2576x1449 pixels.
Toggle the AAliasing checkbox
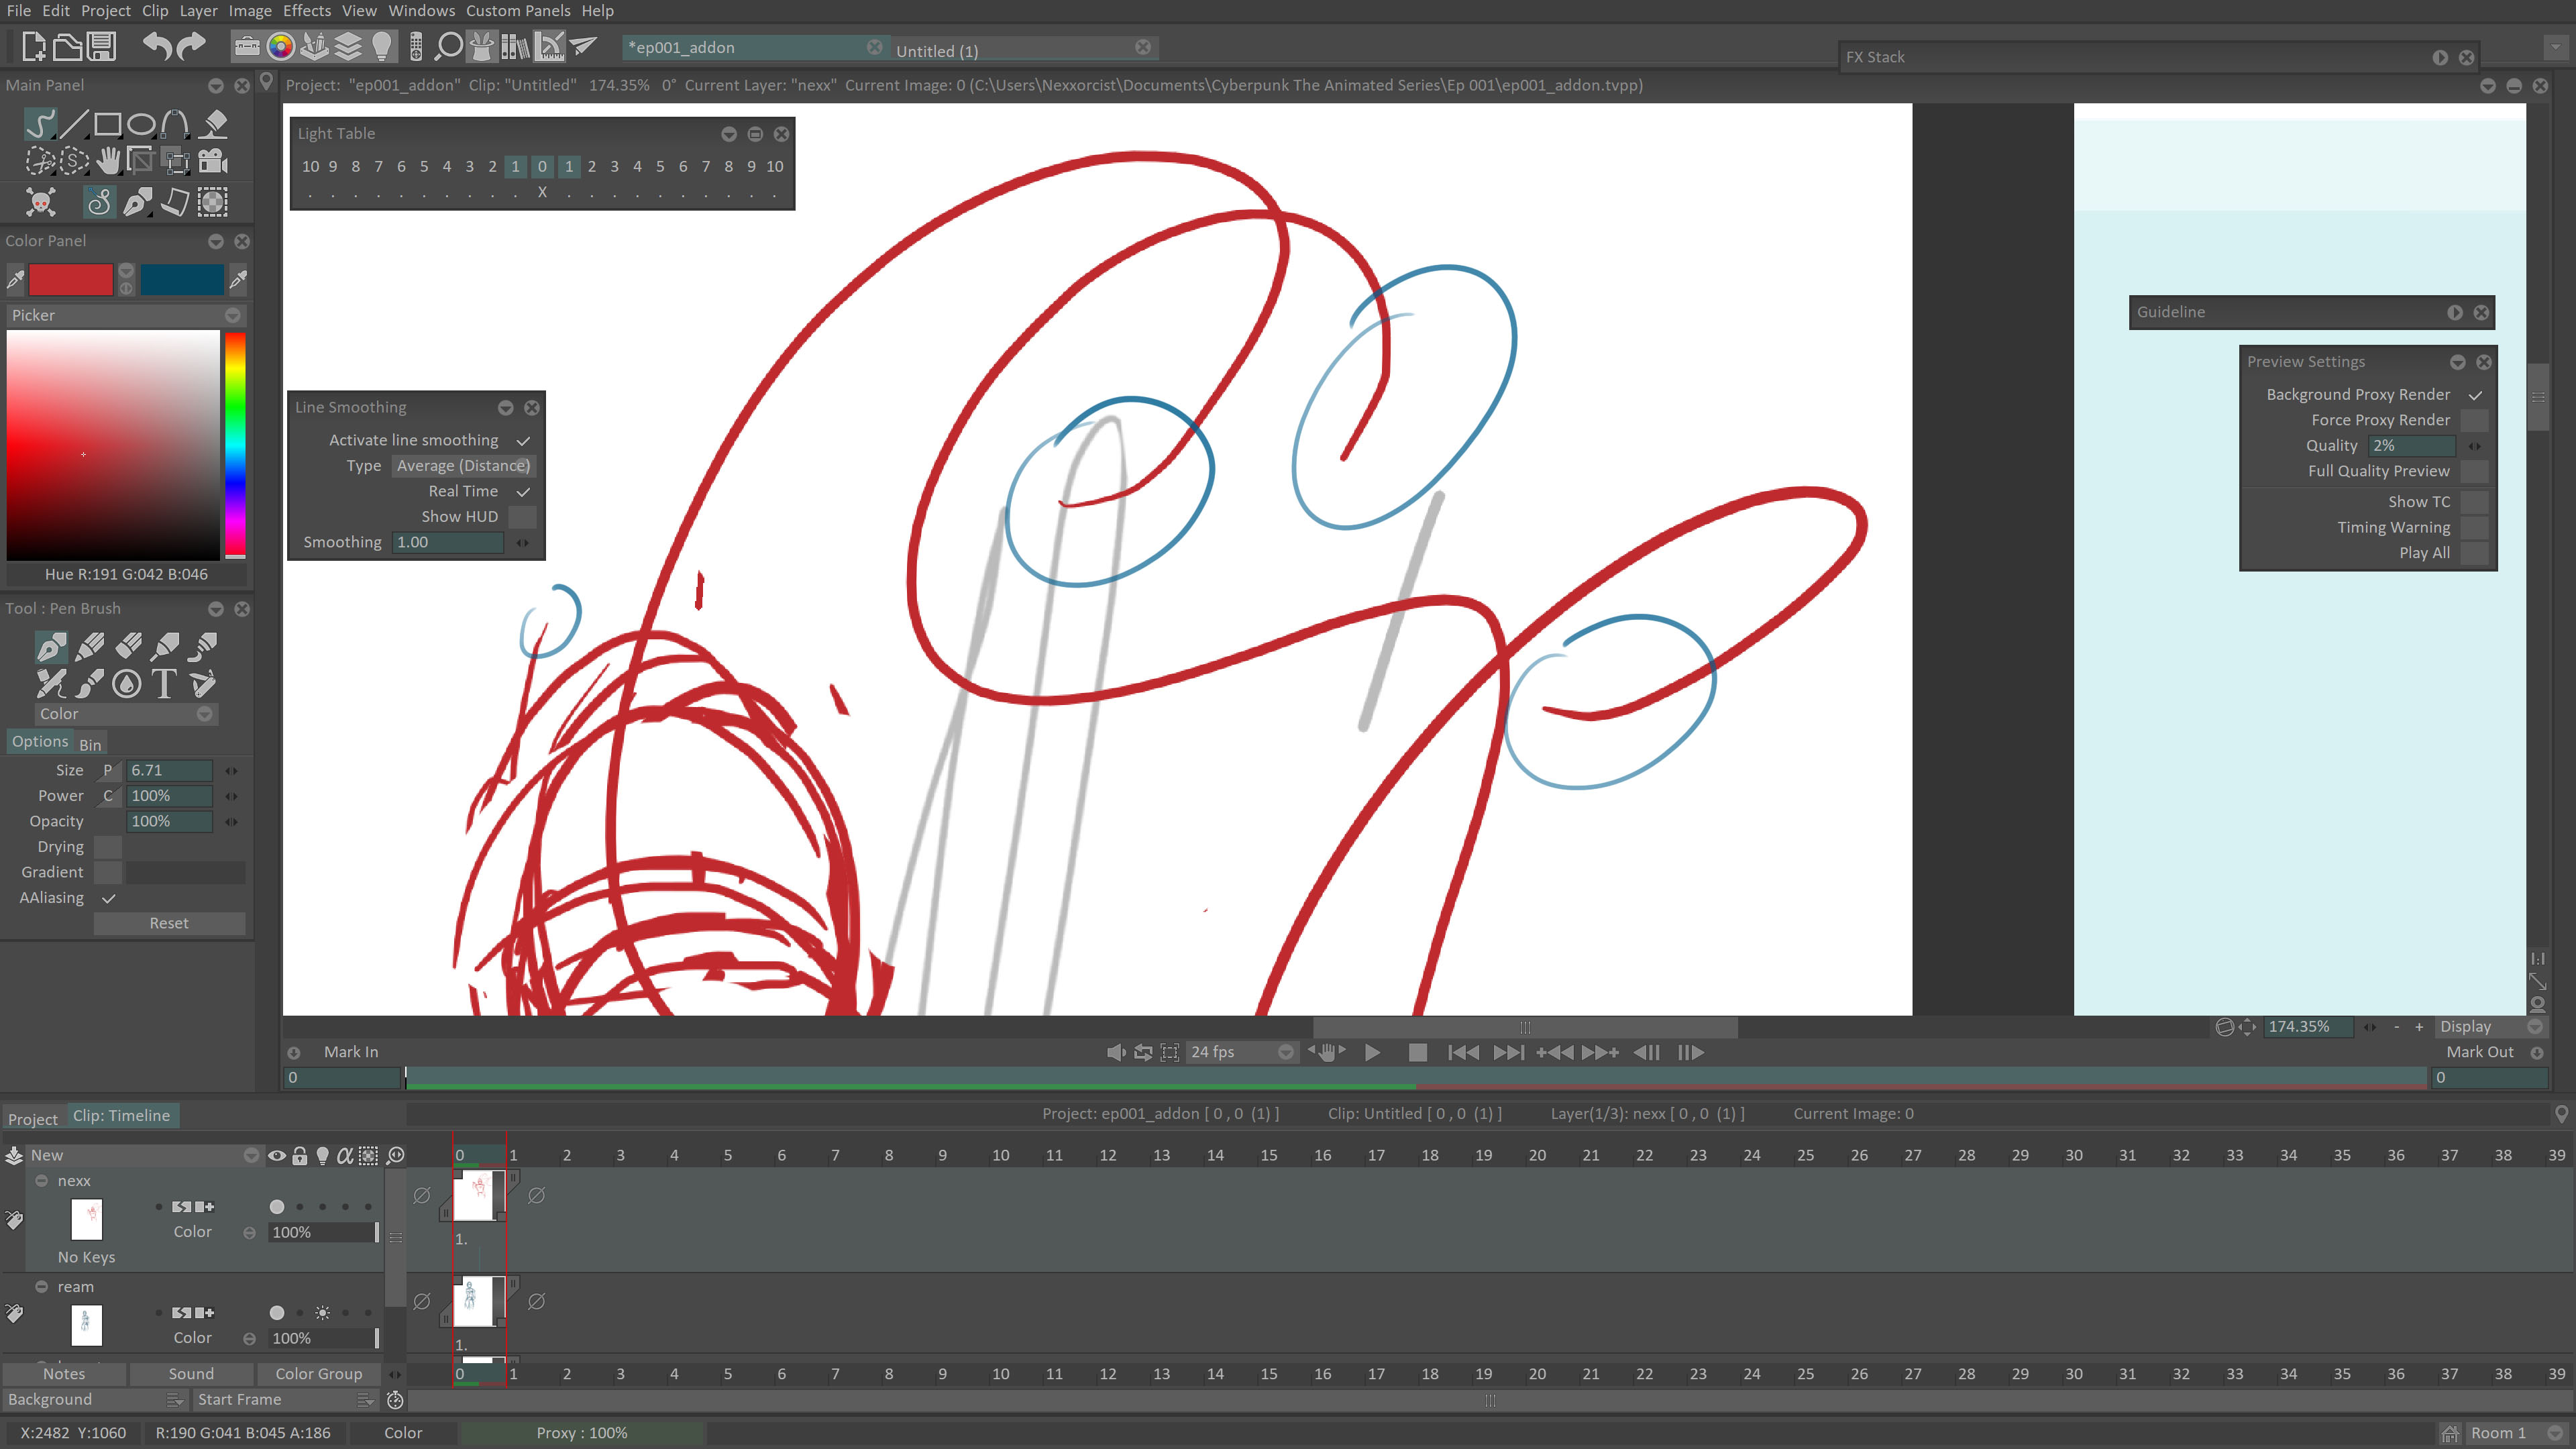tap(108, 898)
